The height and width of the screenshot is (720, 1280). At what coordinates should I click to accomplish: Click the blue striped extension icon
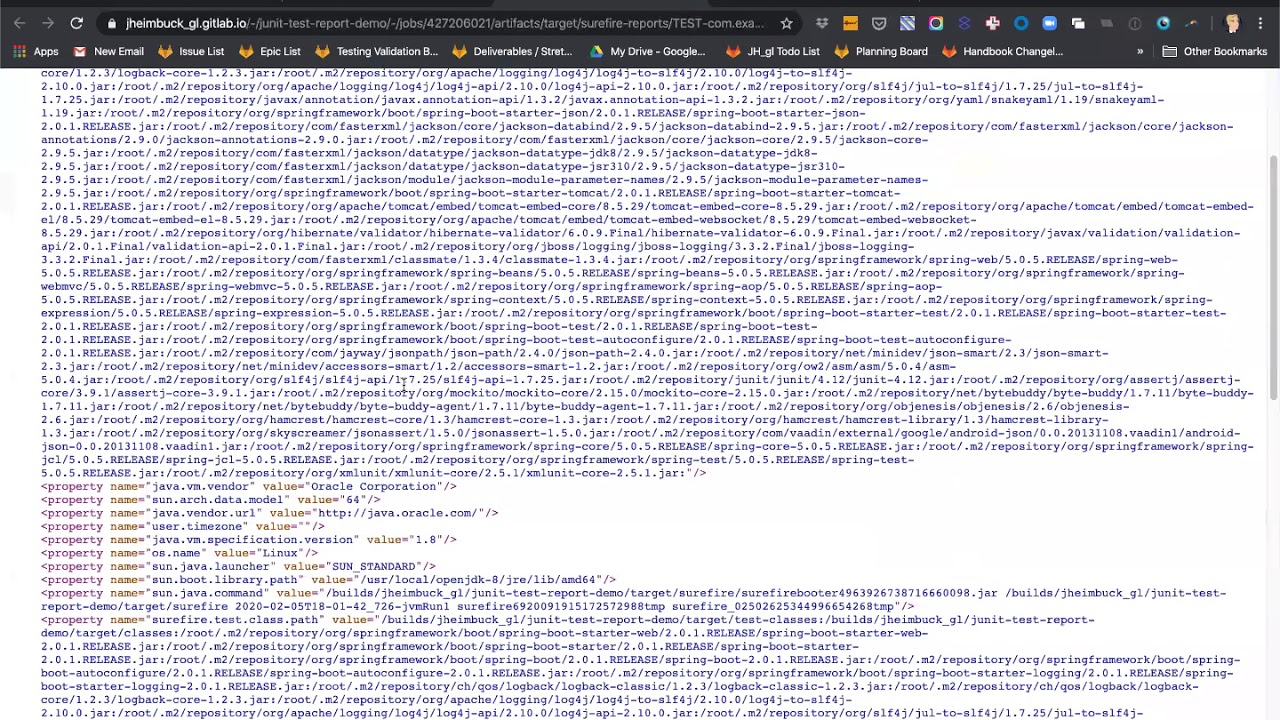click(907, 23)
